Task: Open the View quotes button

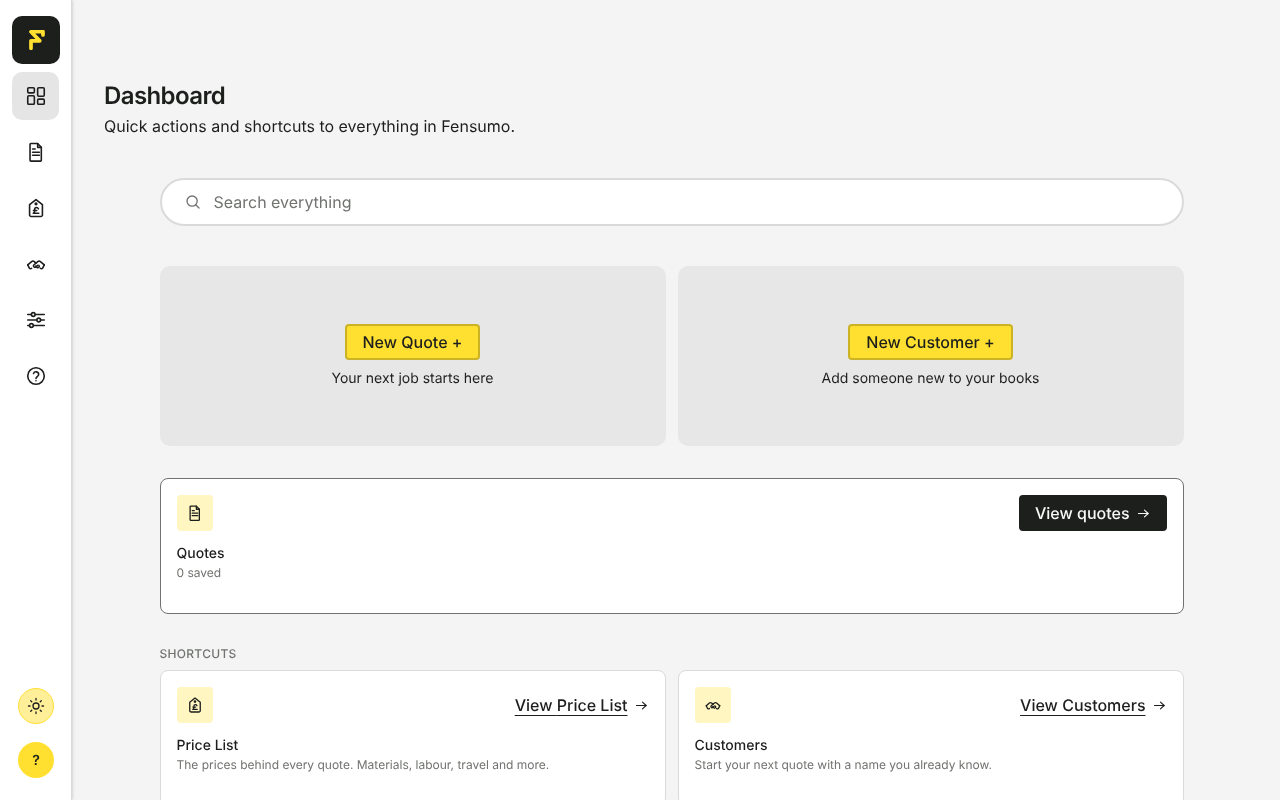Action: 1093,513
